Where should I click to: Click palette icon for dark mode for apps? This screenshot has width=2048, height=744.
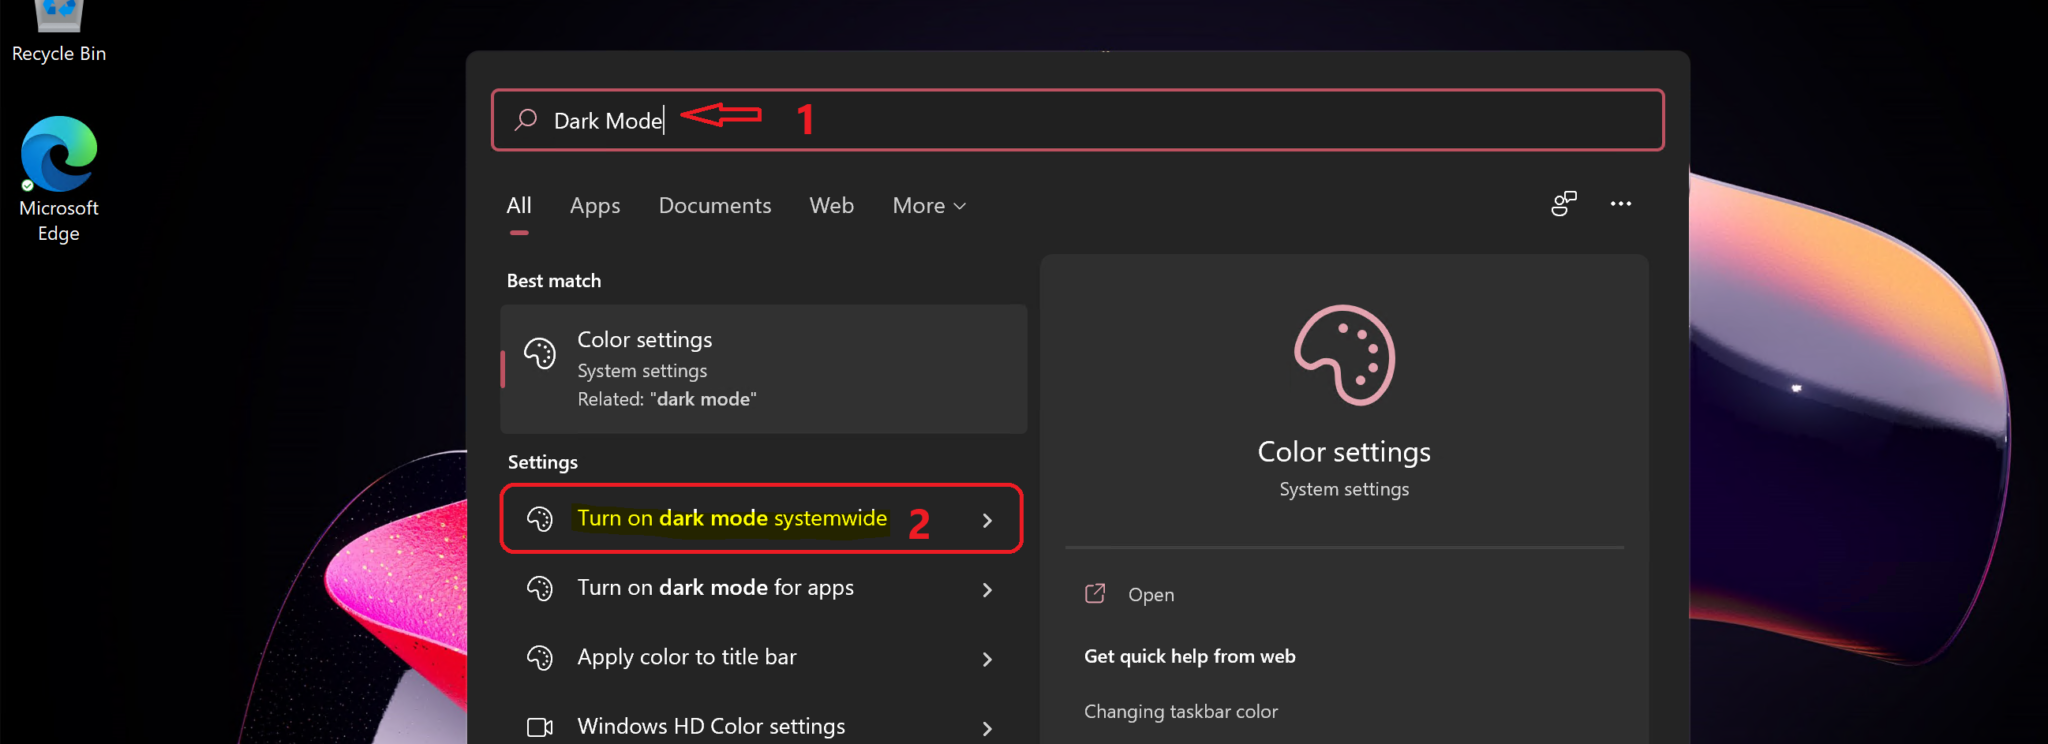pos(540,589)
